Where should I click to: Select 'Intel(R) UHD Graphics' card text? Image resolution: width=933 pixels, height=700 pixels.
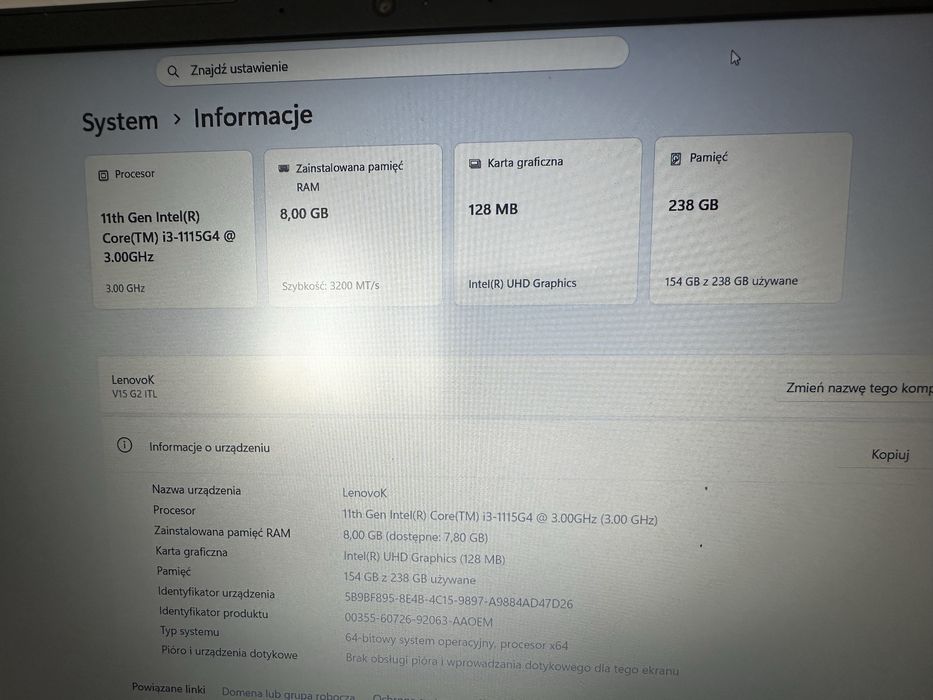click(522, 284)
